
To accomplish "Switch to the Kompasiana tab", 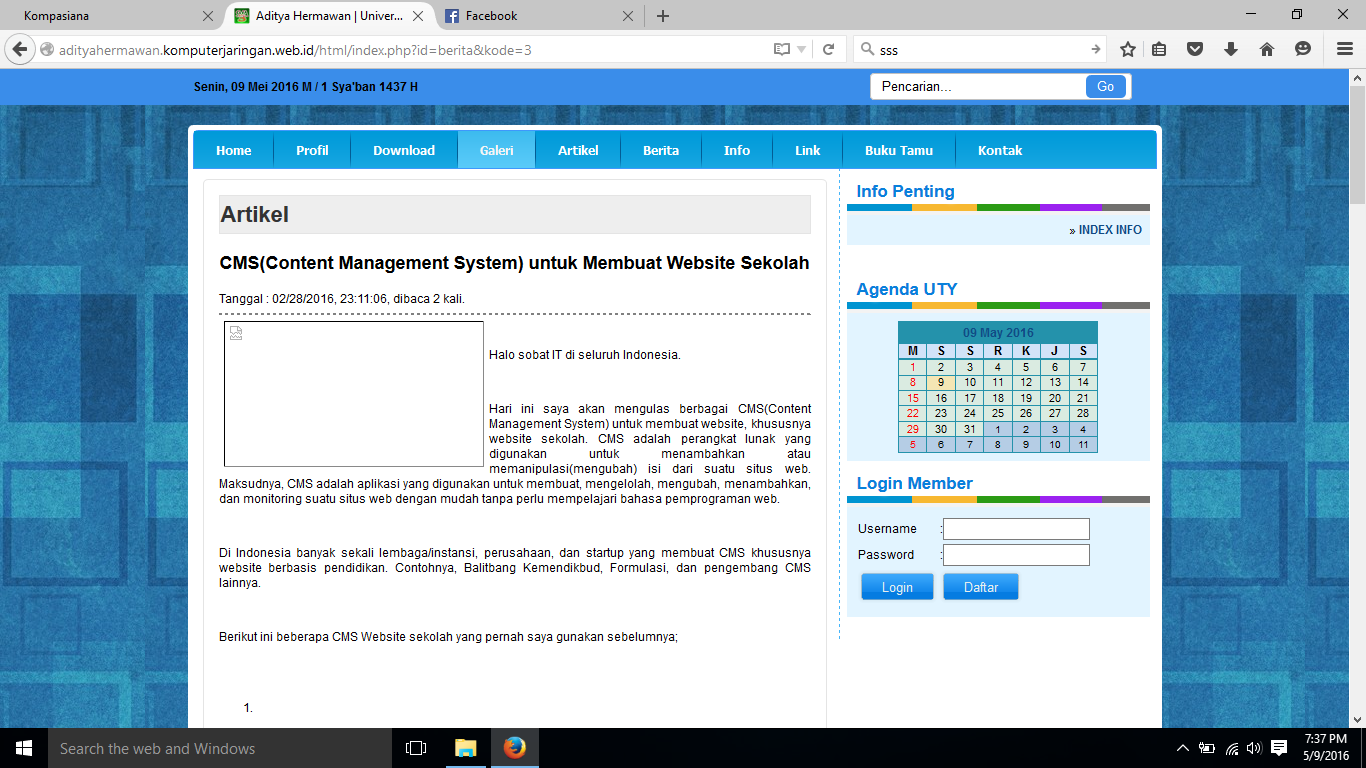I will (110, 16).
